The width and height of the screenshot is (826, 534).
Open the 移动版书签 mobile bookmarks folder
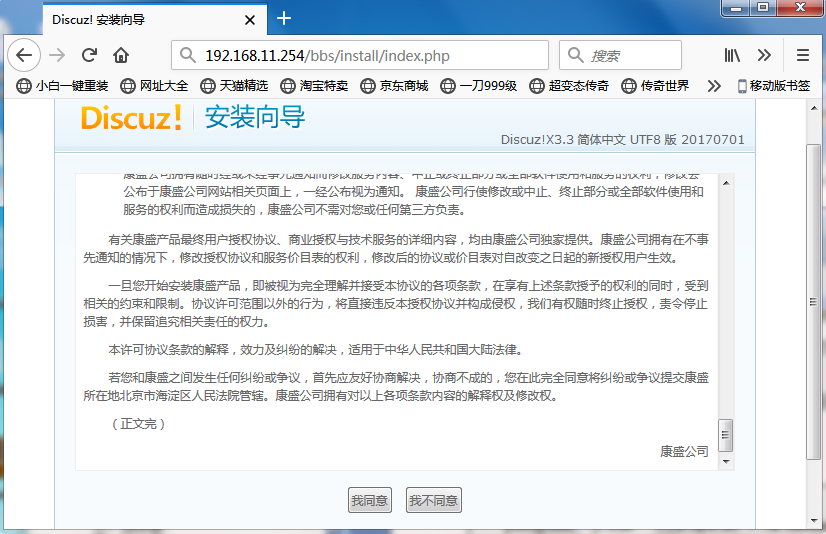(x=773, y=86)
